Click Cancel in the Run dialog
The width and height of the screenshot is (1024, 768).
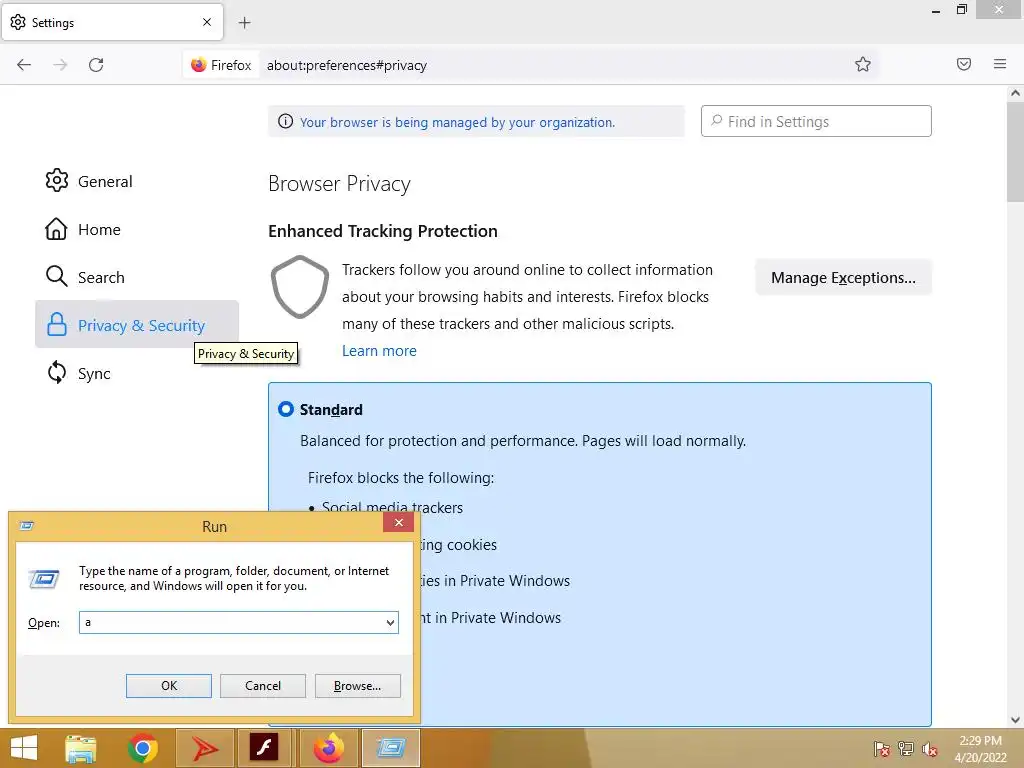pyautogui.click(x=263, y=686)
